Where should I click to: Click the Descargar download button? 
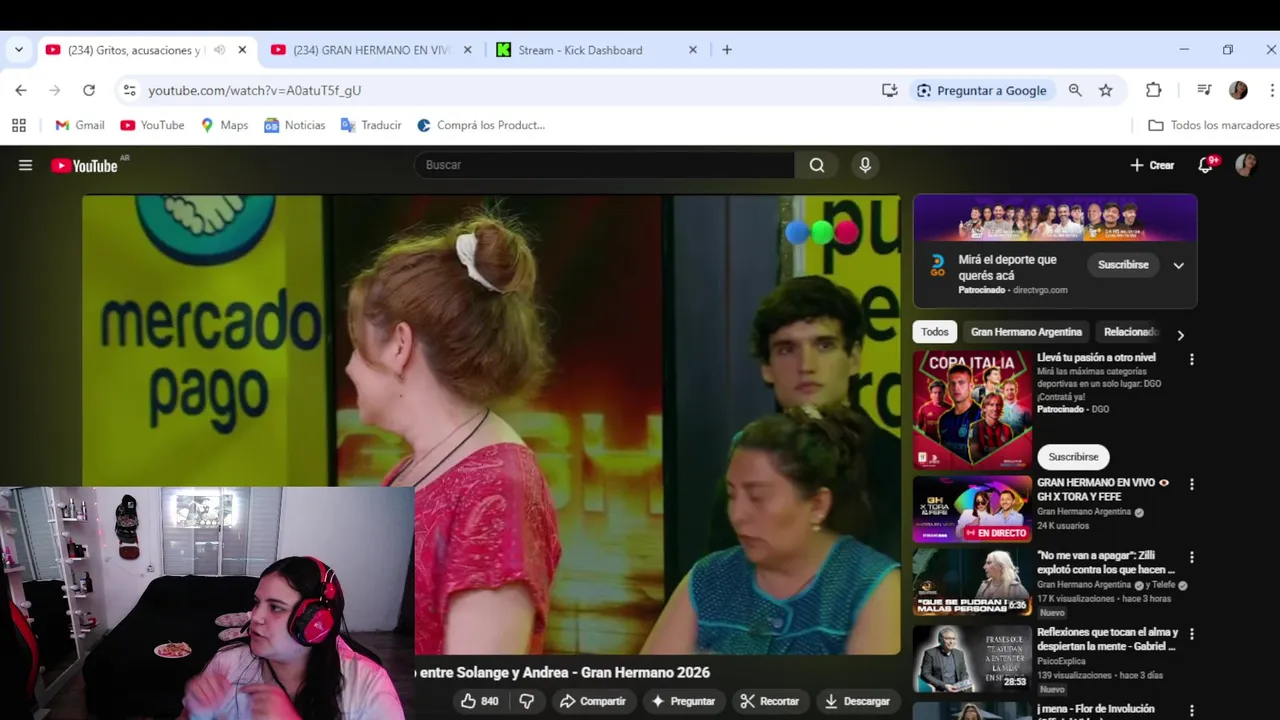click(x=856, y=701)
